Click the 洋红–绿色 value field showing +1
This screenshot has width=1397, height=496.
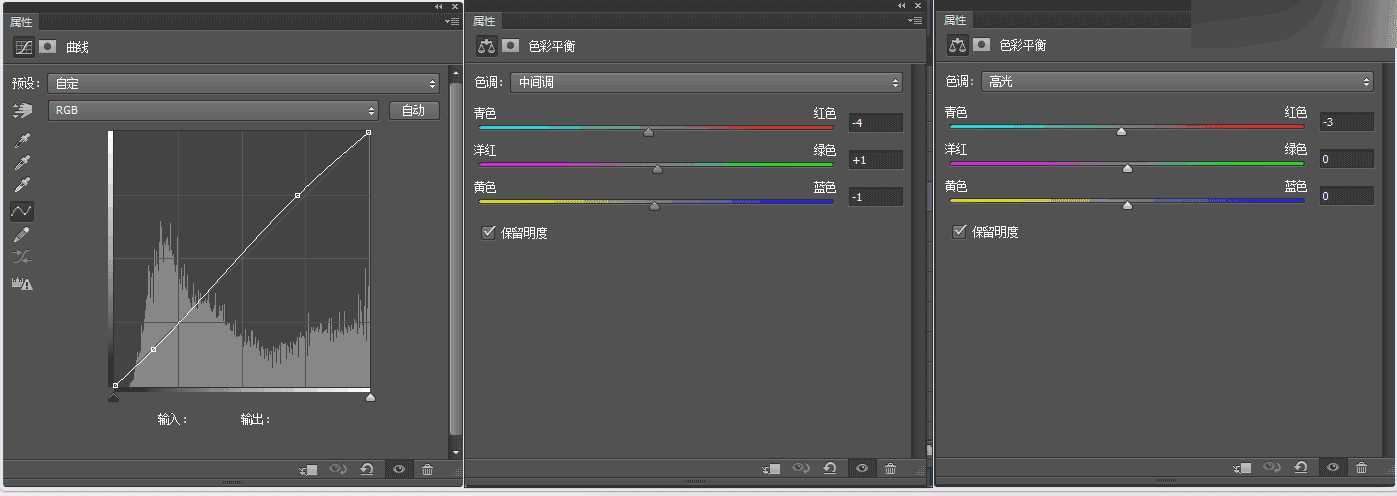(x=875, y=160)
